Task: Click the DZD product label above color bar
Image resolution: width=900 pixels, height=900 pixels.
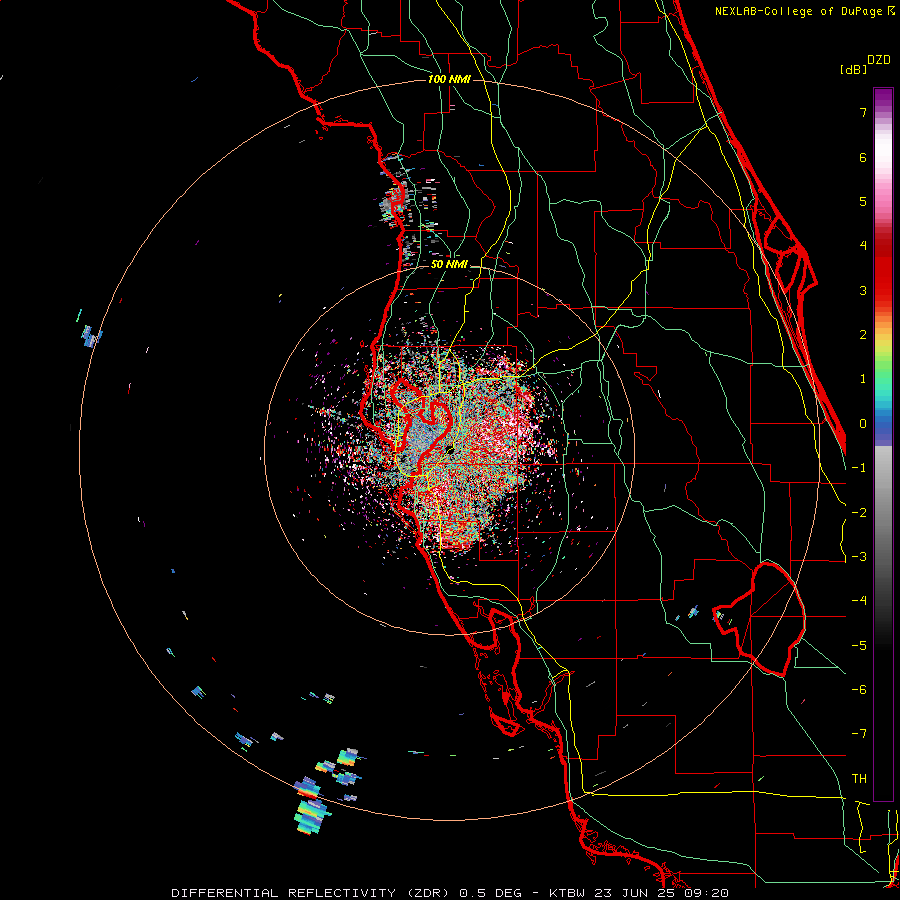Action: click(879, 60)
